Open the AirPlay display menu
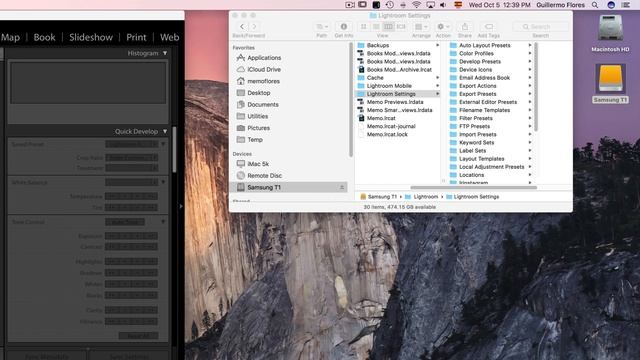This screenshot has height=360, width=640. coord(430,5)
